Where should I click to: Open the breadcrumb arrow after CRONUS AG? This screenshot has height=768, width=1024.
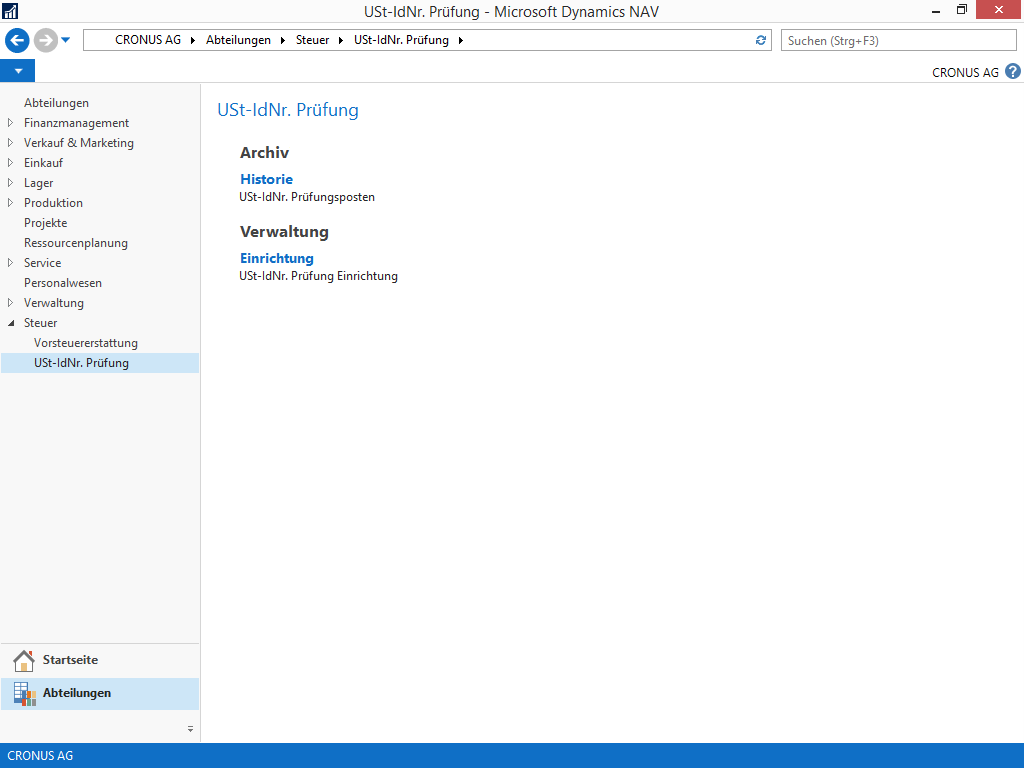(x=193, y=40)
